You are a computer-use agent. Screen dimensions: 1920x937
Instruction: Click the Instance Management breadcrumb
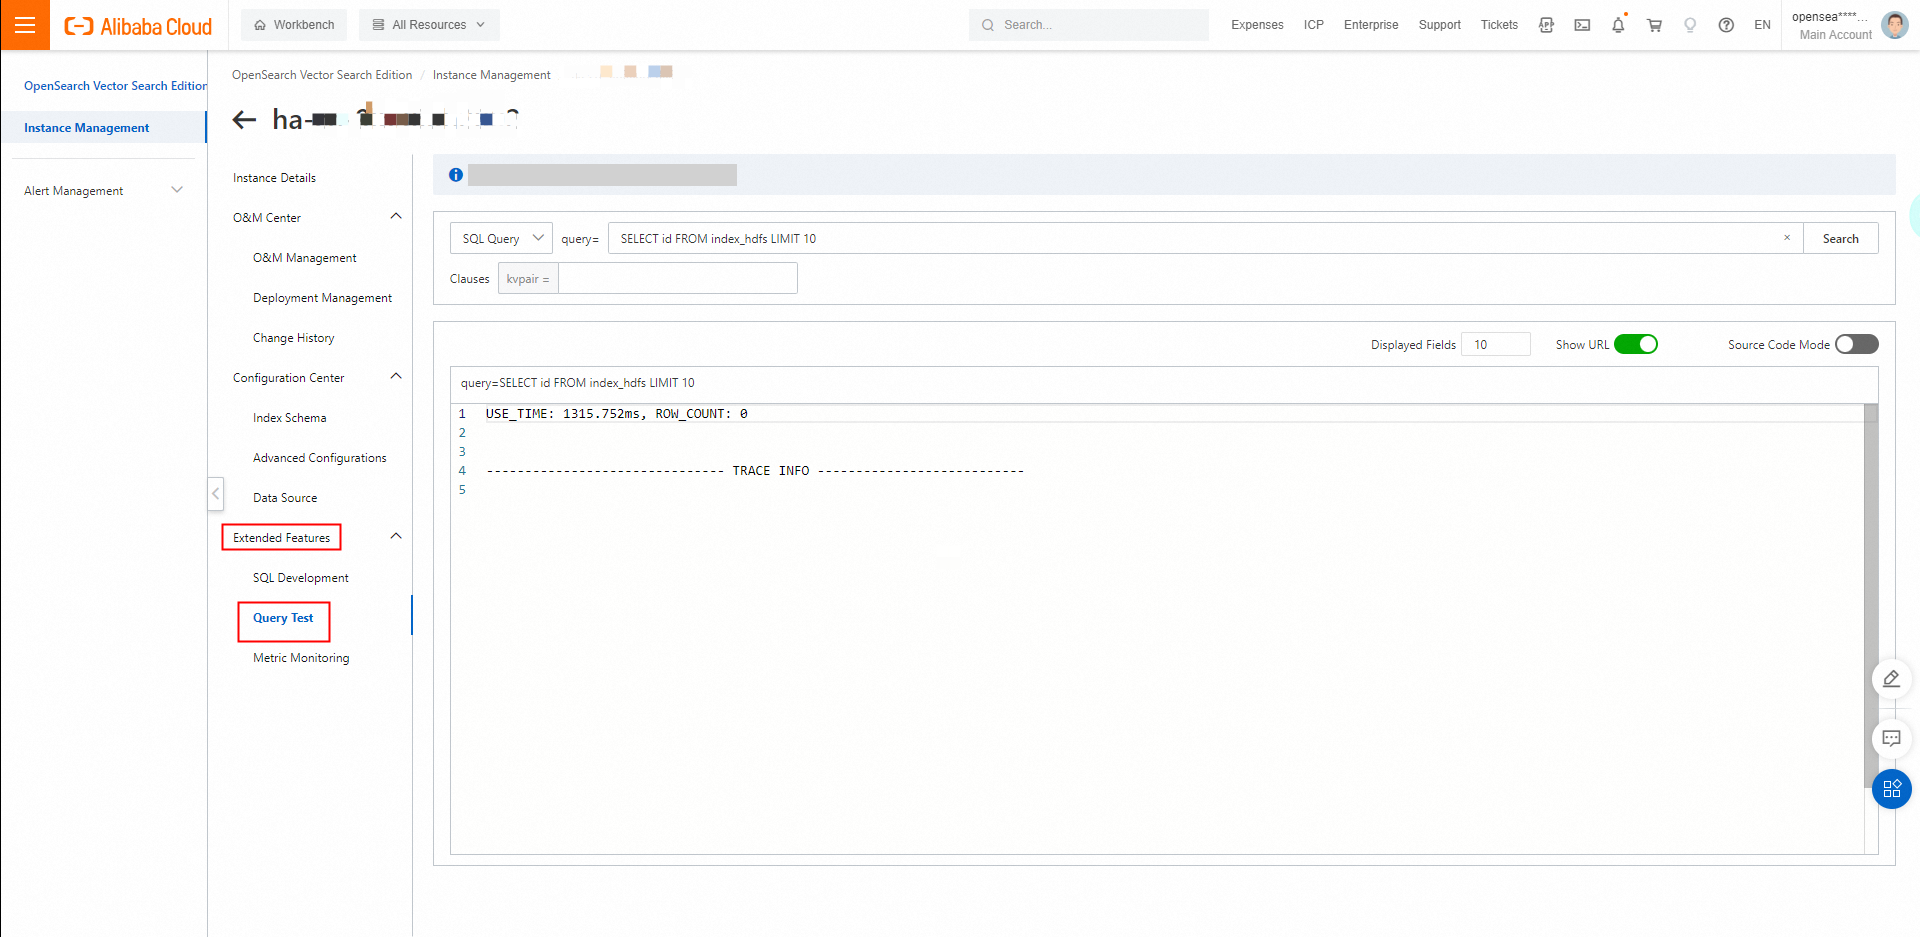[492, 75]
